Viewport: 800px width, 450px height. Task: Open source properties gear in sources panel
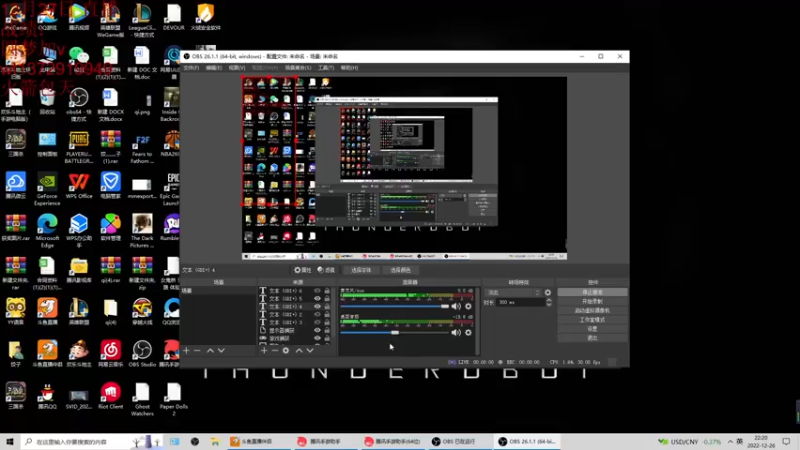pyautogui.click(x=286, y=351)
